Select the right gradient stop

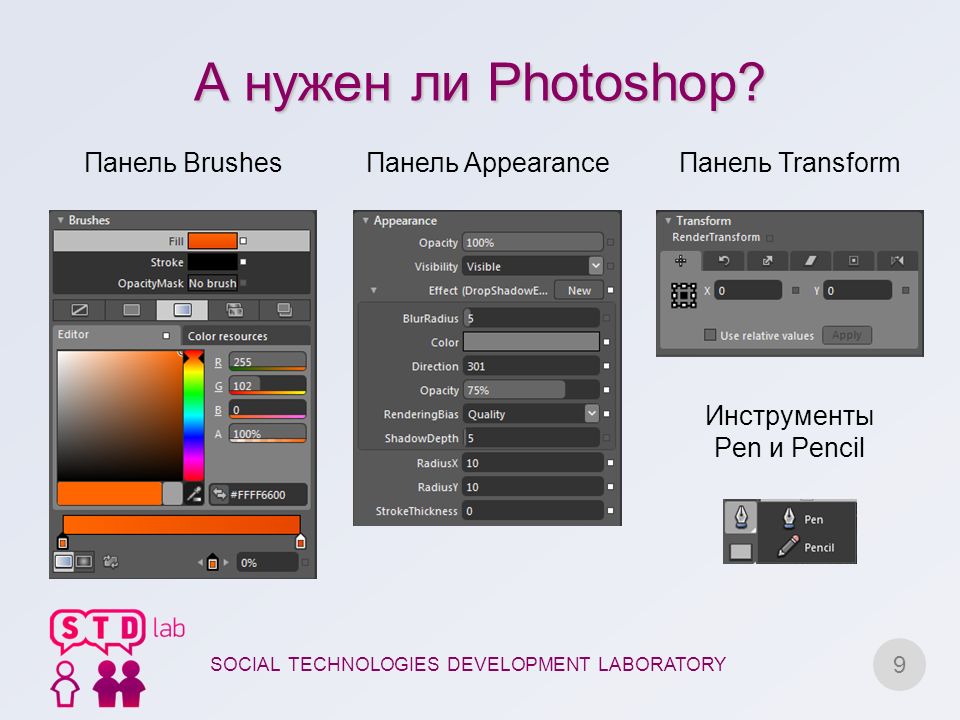[300, 542]
